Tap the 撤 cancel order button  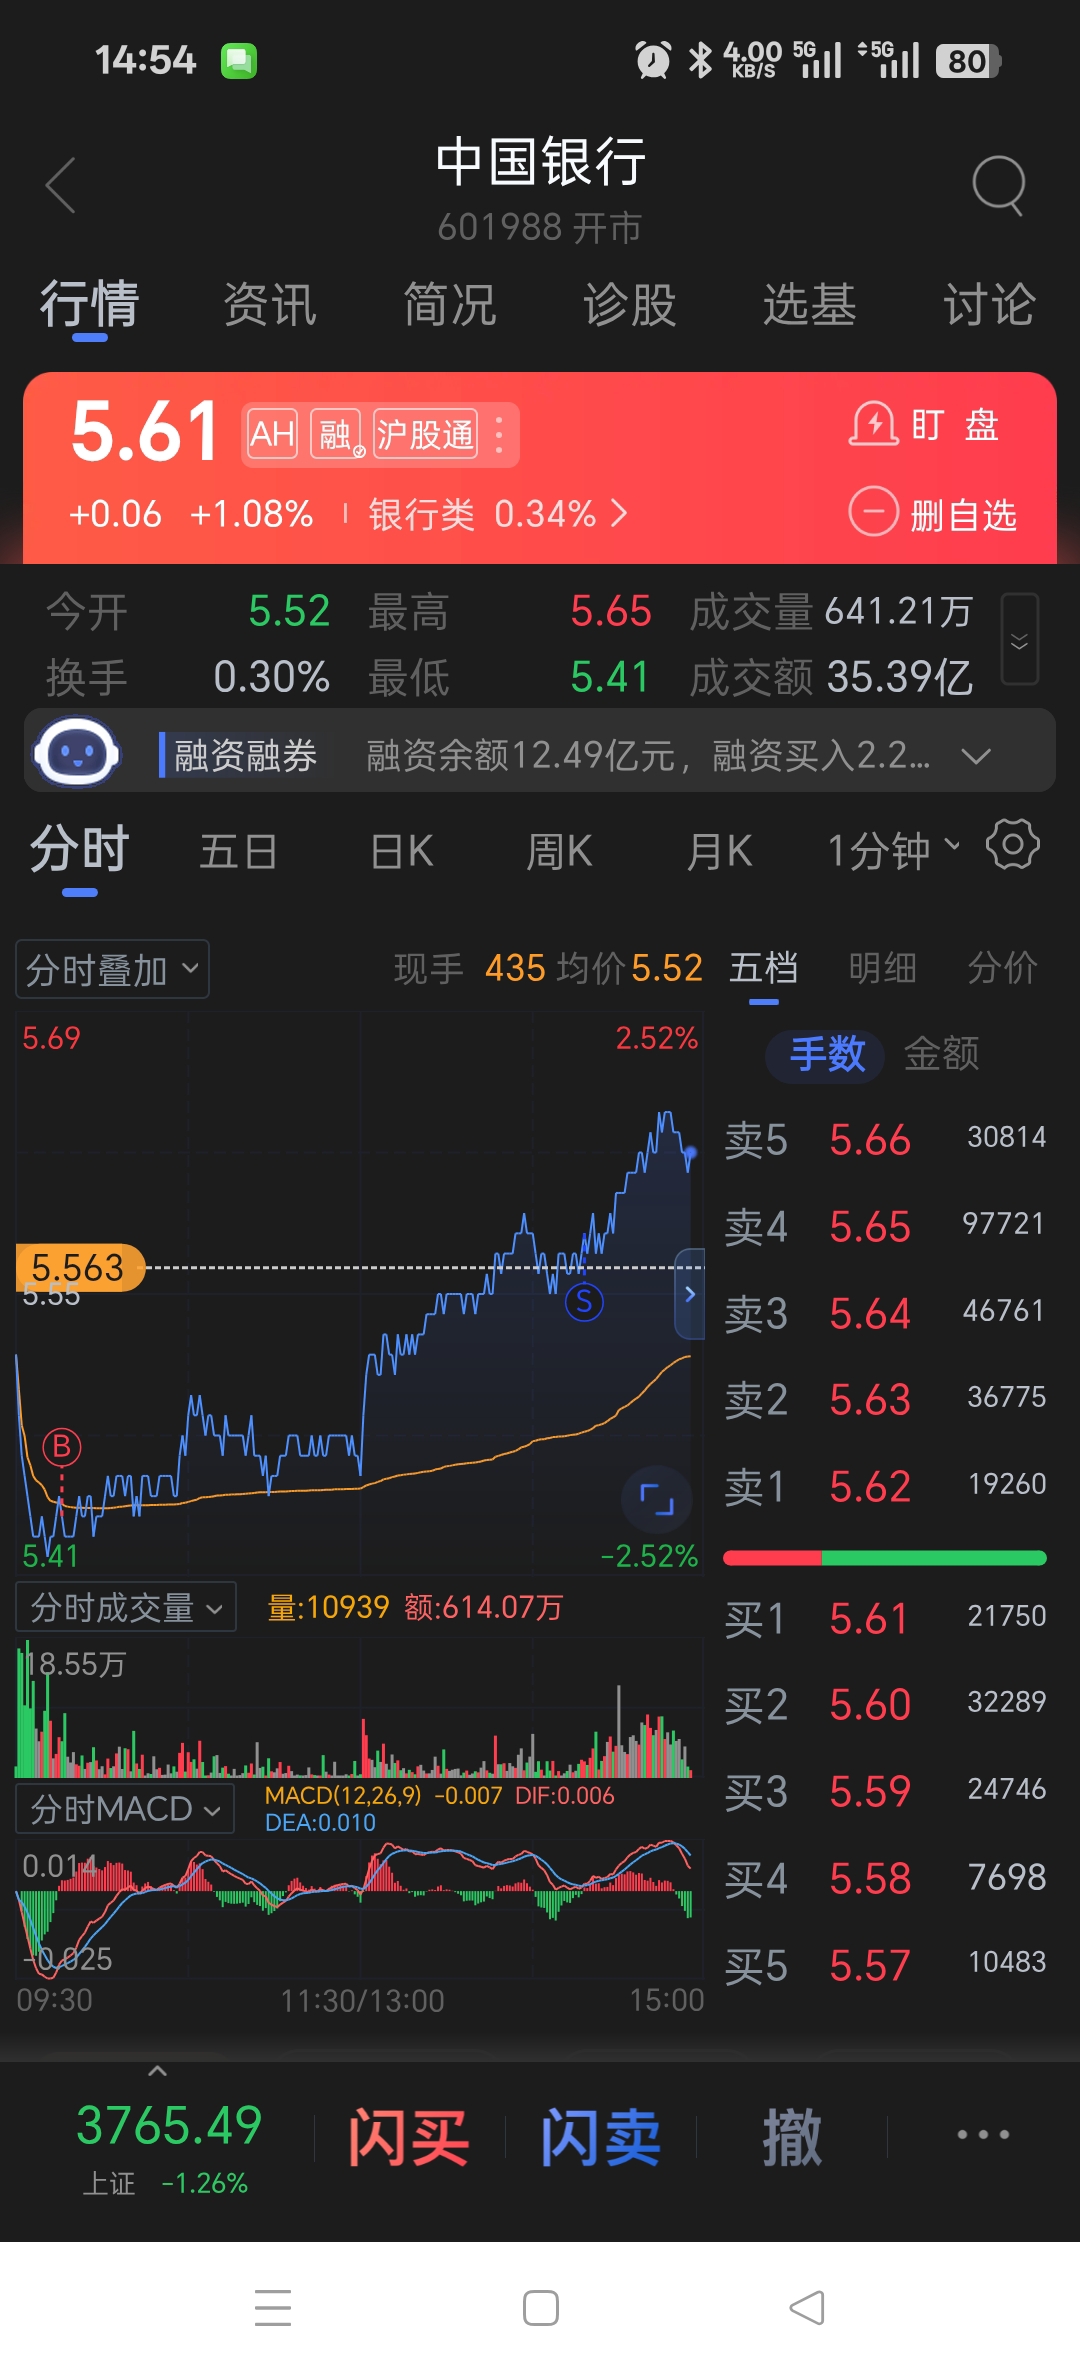792,2137
